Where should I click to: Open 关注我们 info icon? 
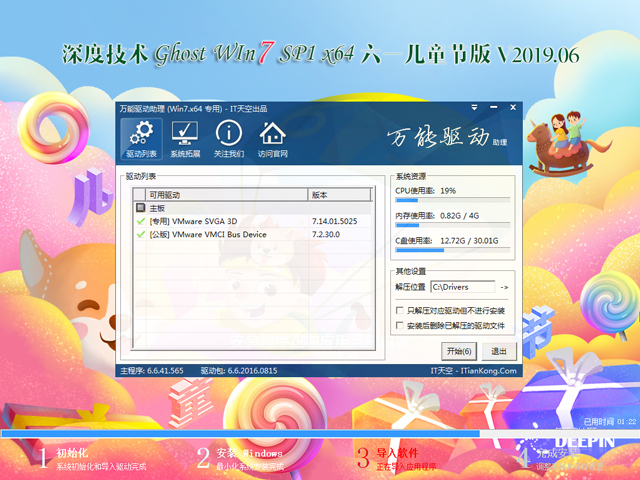pos(229,139)
